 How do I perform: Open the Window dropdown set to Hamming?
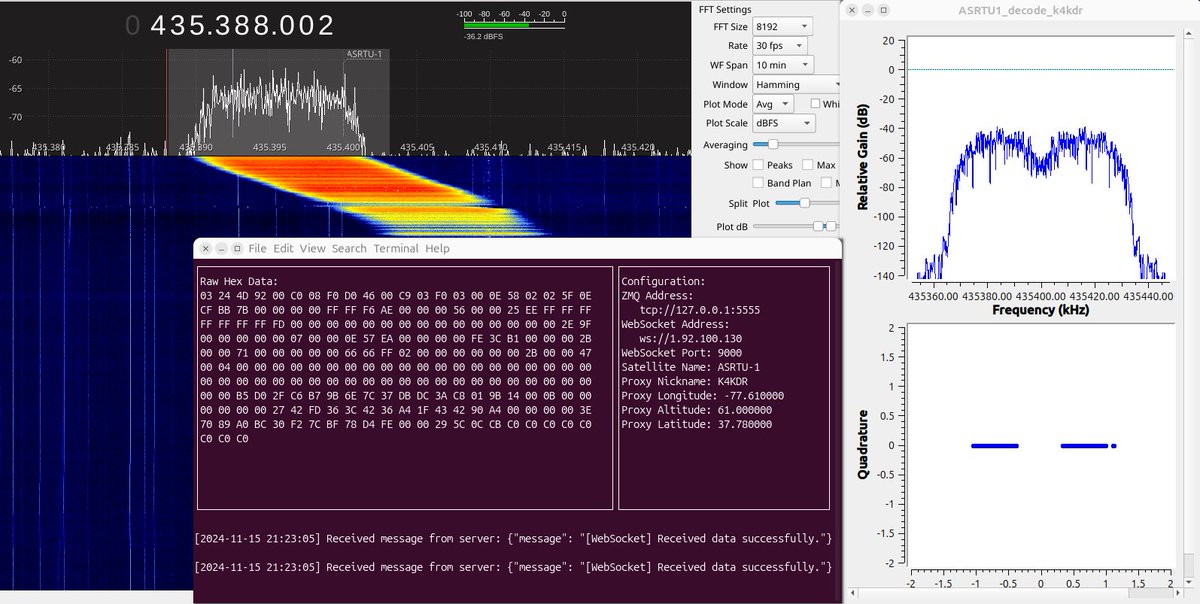(x=796, y=85)
